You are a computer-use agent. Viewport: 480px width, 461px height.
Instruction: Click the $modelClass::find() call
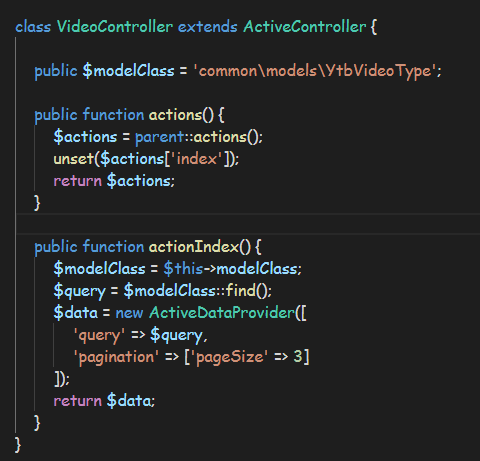198,291
